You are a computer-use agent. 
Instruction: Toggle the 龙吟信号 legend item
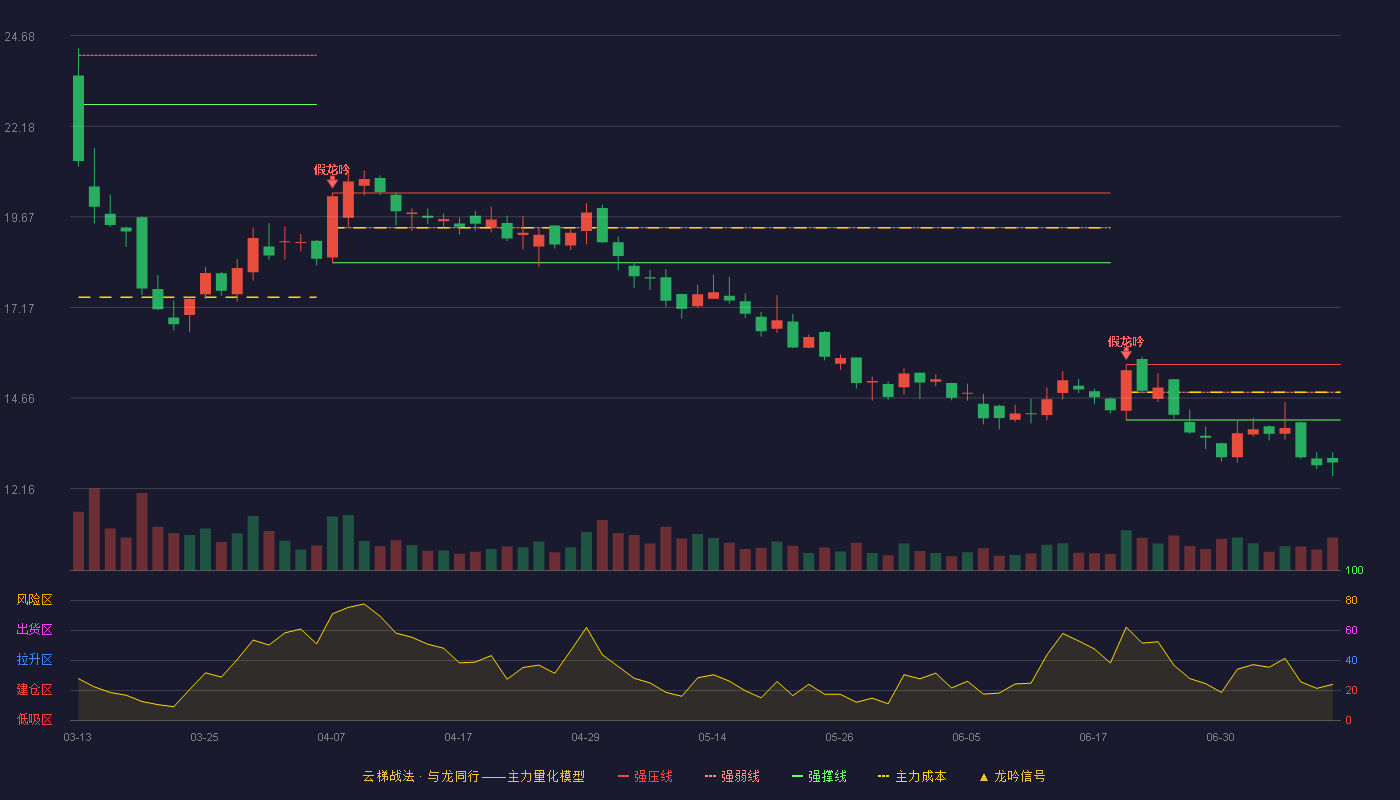point(1011,776)
